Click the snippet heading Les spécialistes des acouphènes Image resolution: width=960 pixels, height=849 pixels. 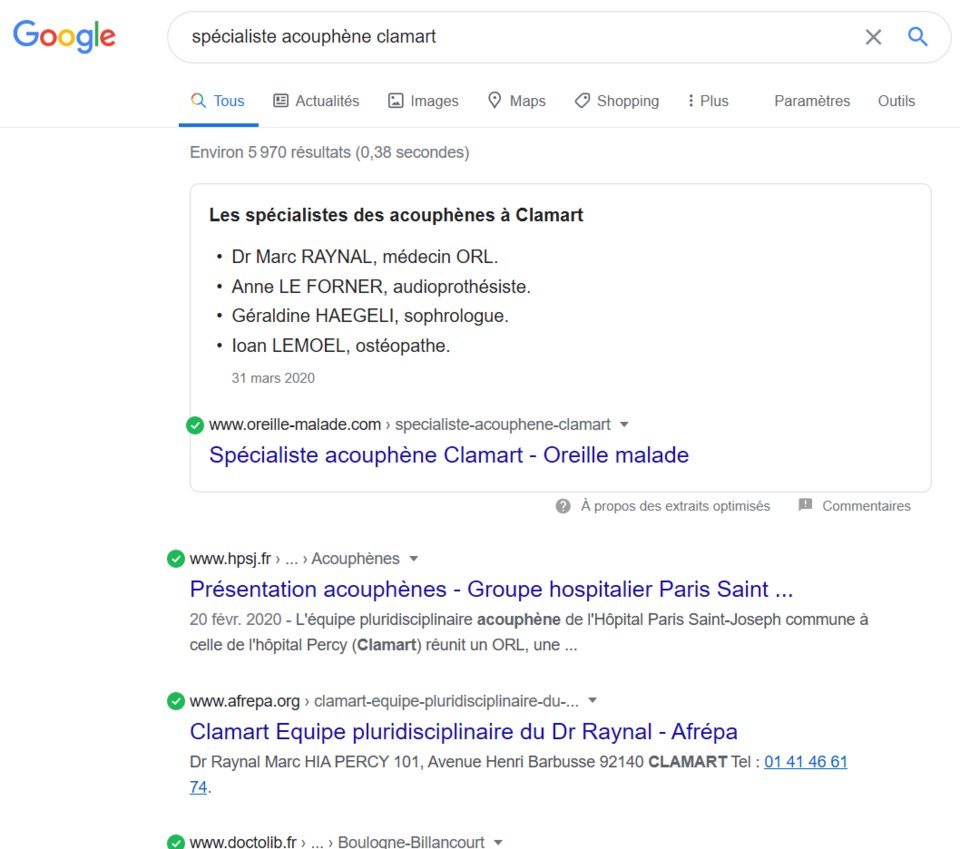396,215
